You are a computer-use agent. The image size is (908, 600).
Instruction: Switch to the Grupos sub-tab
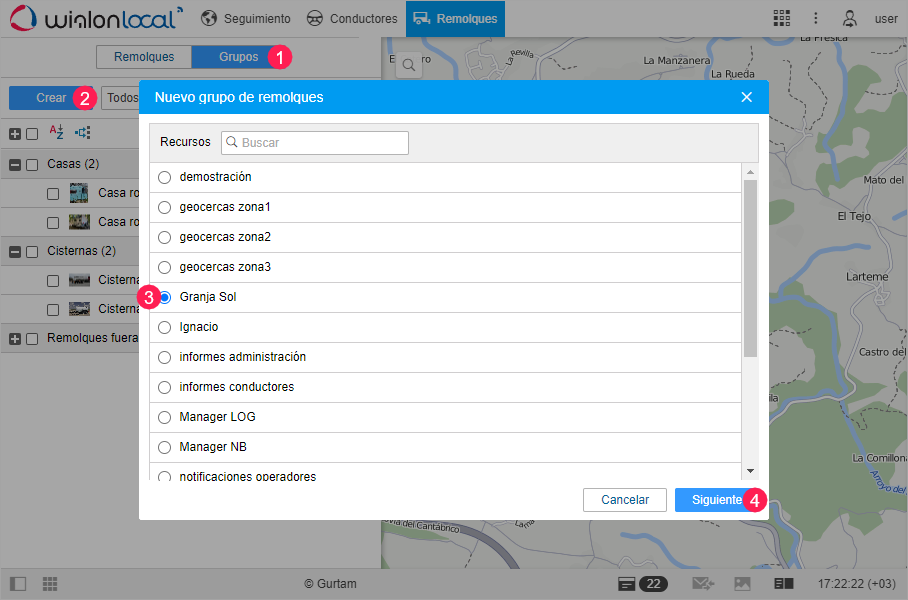(x=239, y=57)
